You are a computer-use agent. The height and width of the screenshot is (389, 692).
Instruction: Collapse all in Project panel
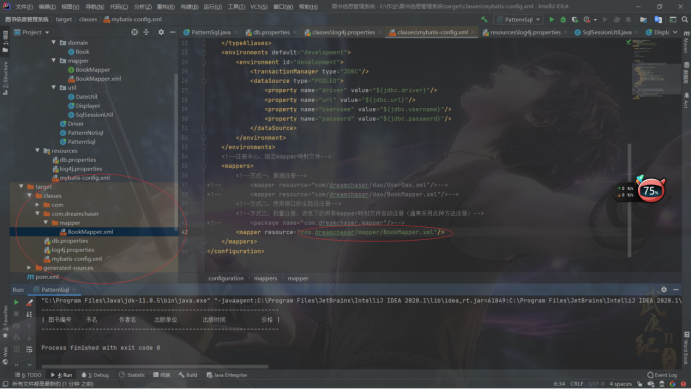tap(146, 32)
